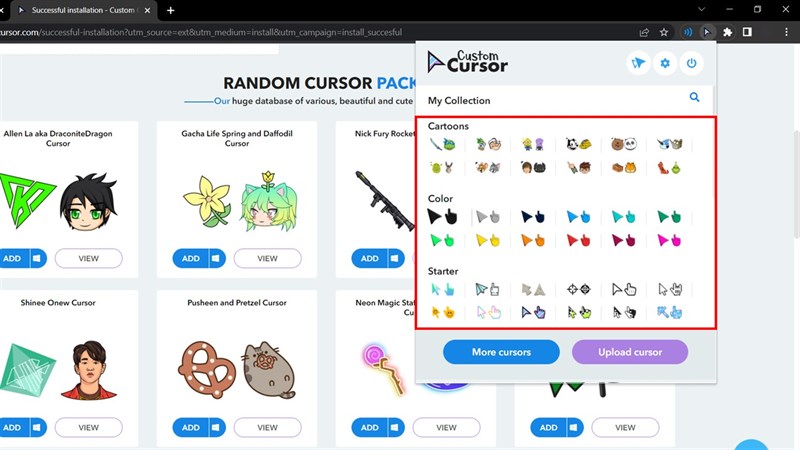Bookmark this page with star icon

(664, 32)
